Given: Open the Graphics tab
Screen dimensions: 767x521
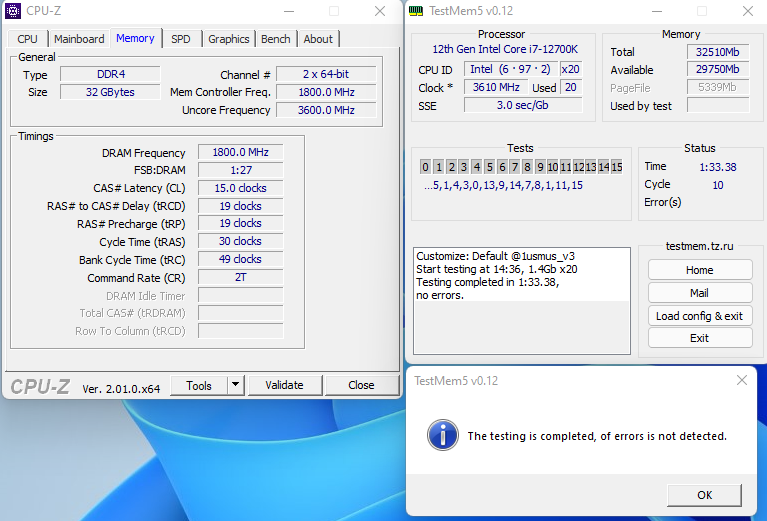Looking at the screenshot, I should [228, 39].
